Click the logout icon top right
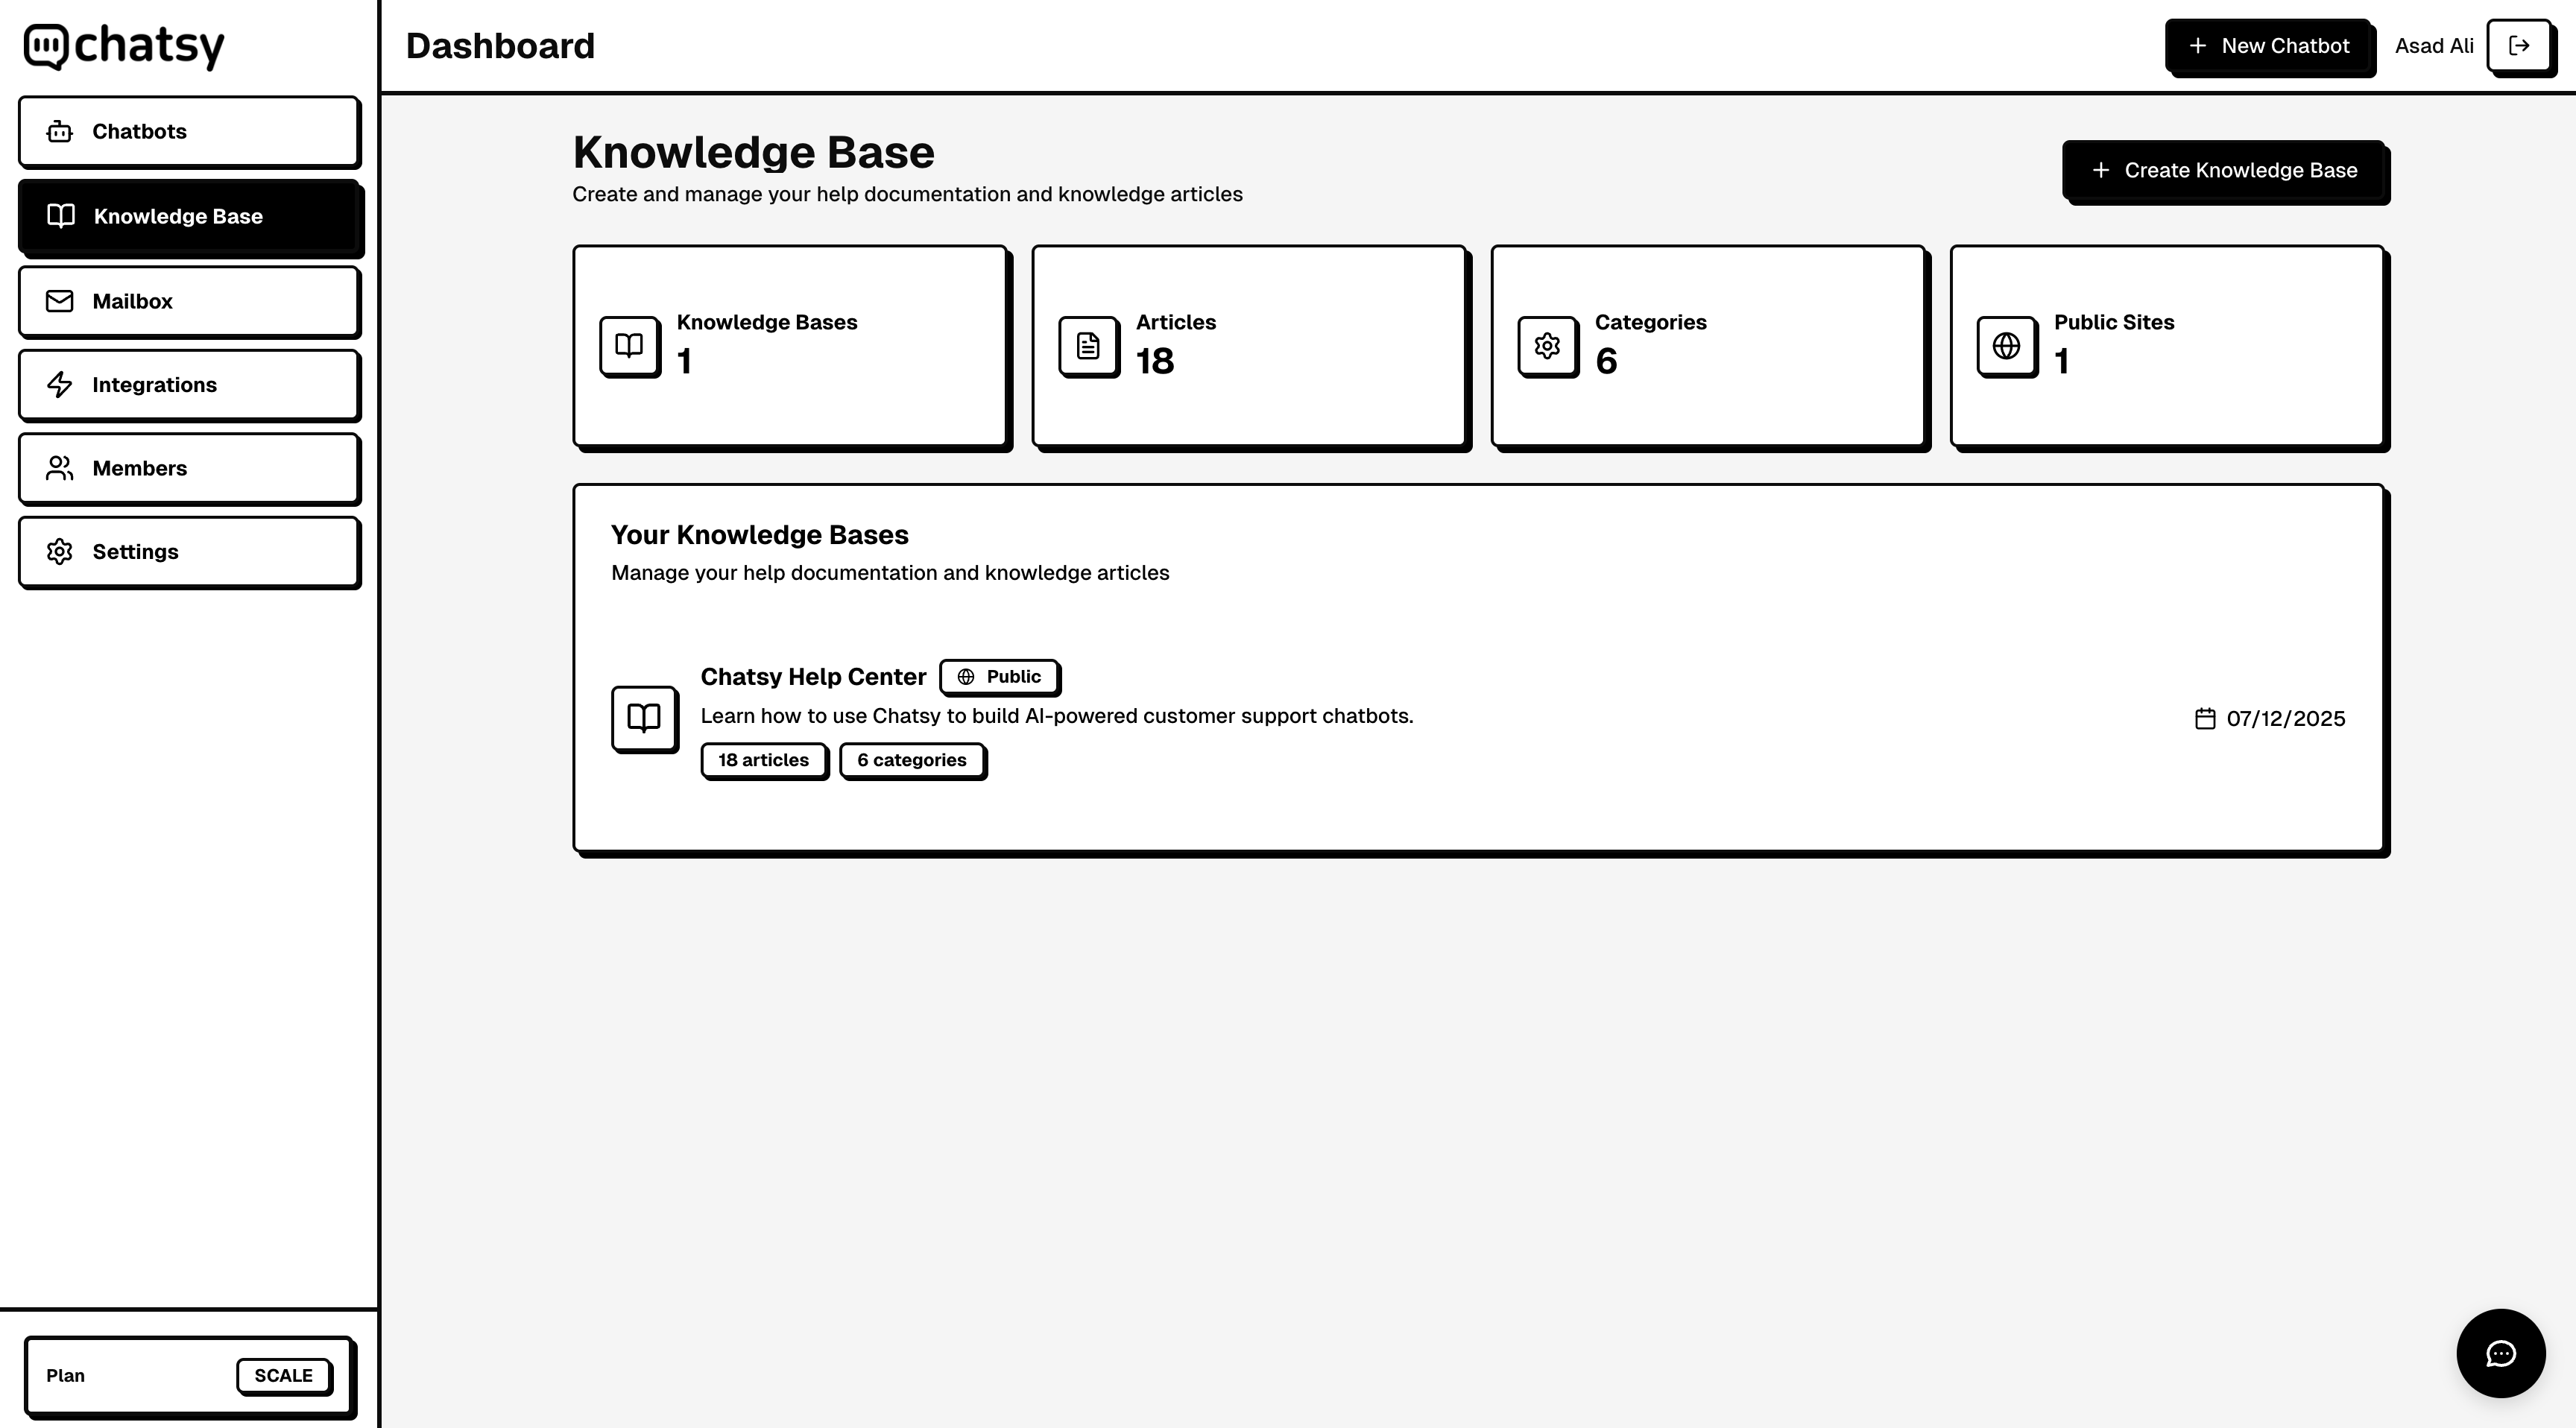 [2520, 45]
